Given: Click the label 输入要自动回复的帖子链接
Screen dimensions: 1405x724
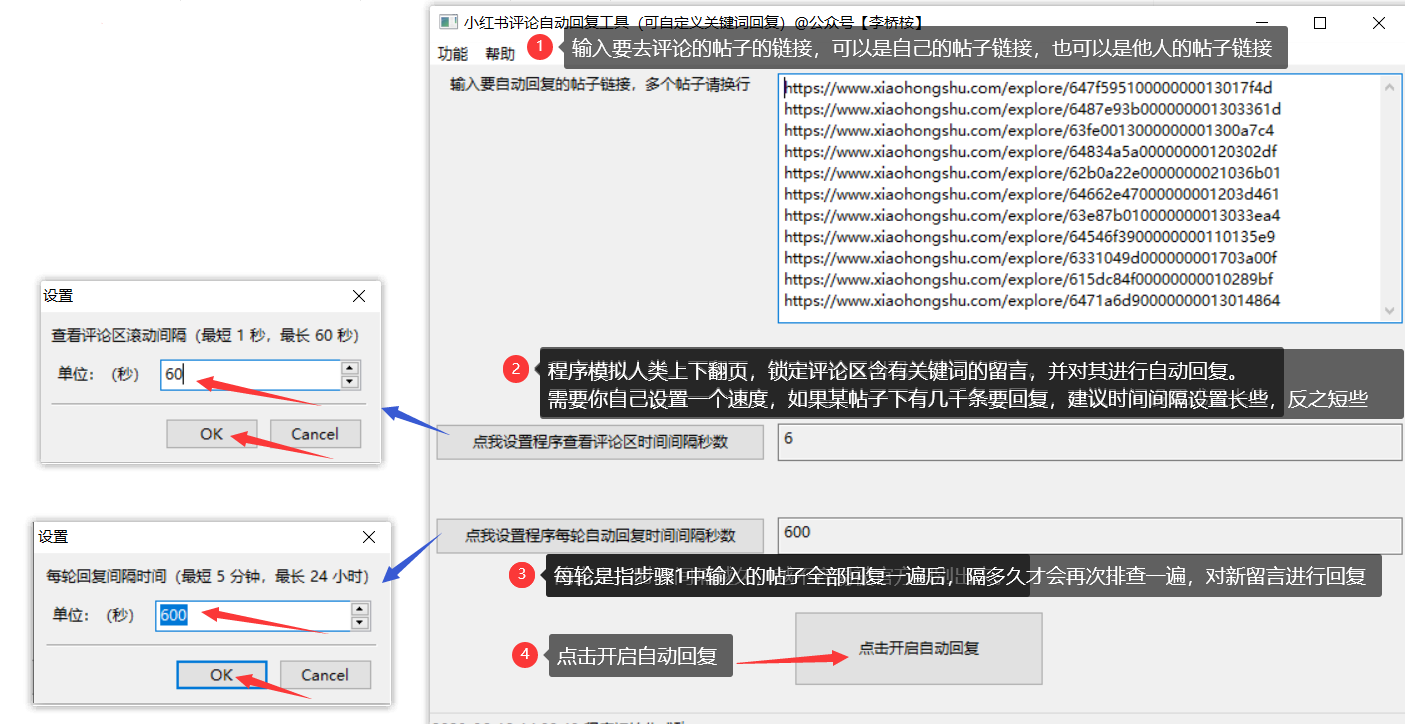Looking at the screenshot, I should click(600, 85).
